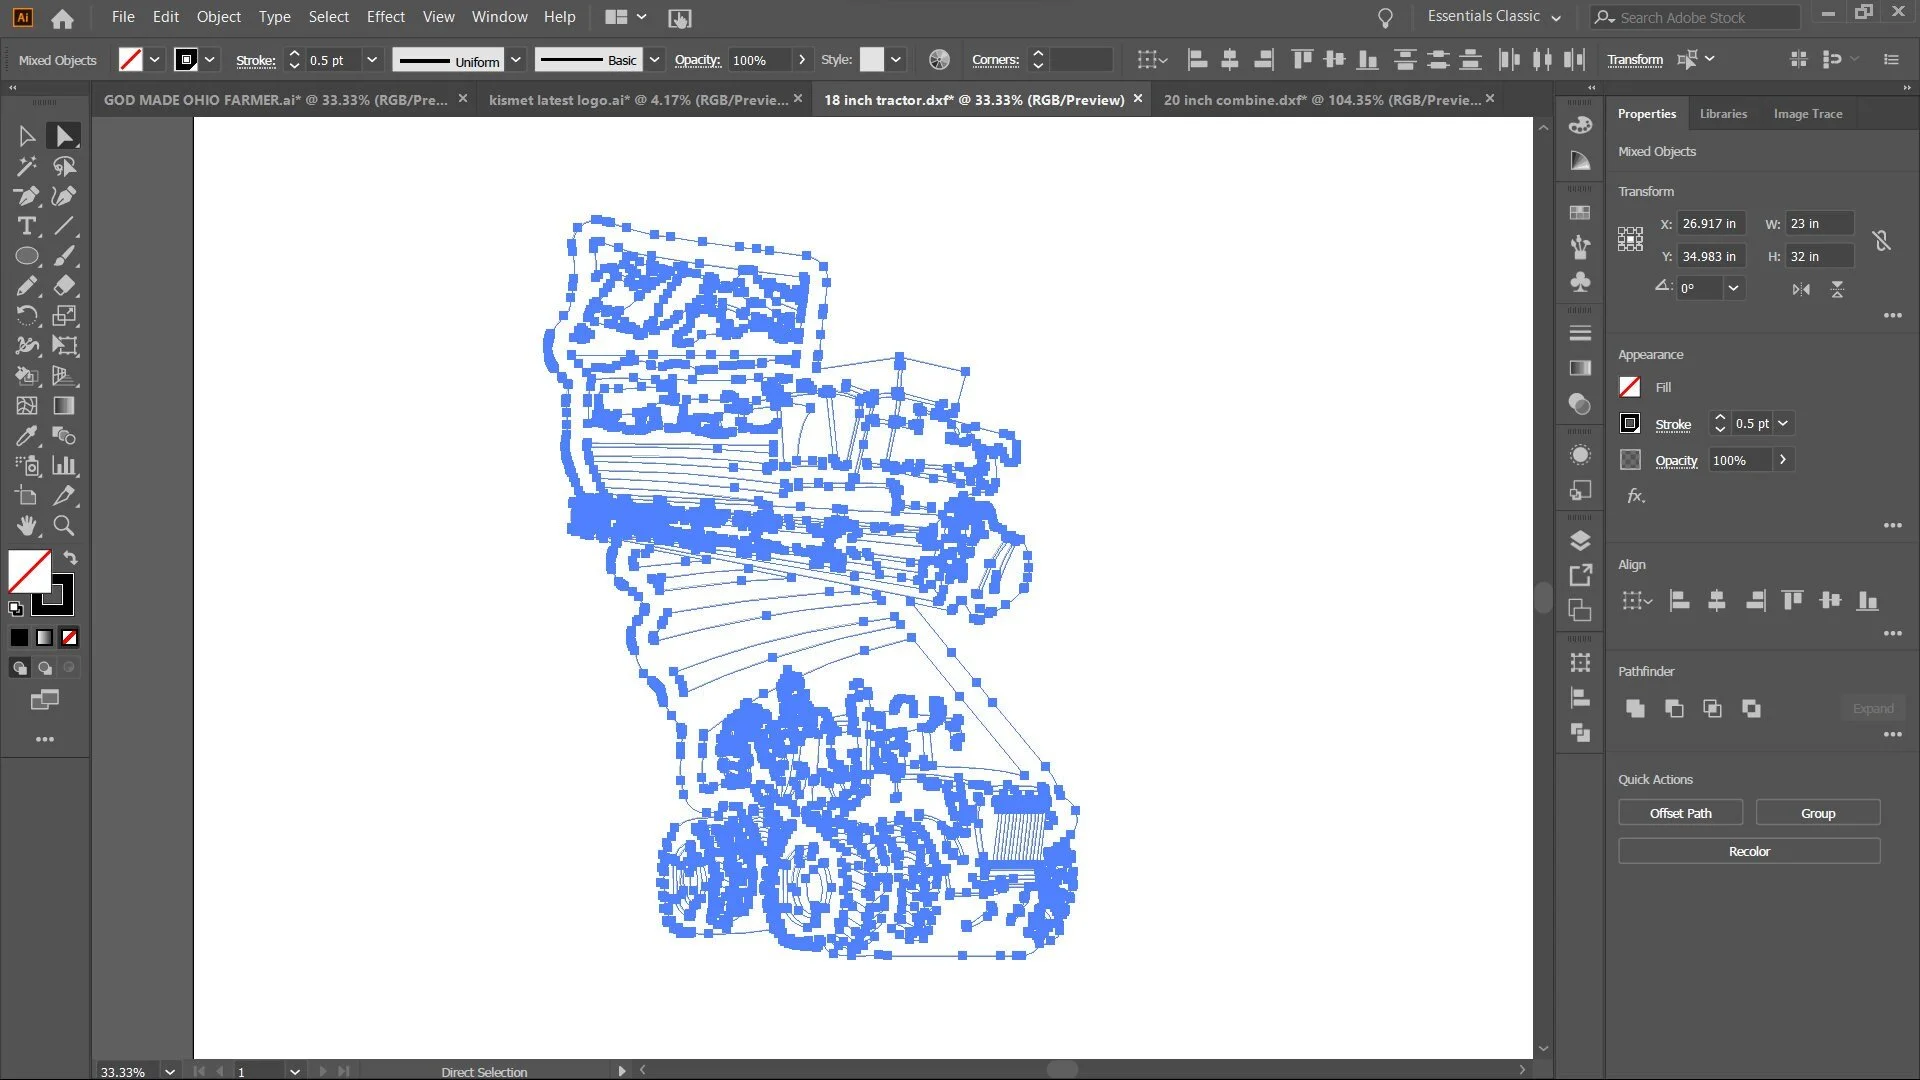Click Unite in Pathfinder panel
Screen dimensions: 1920x1080
(x=1635, y=709)
